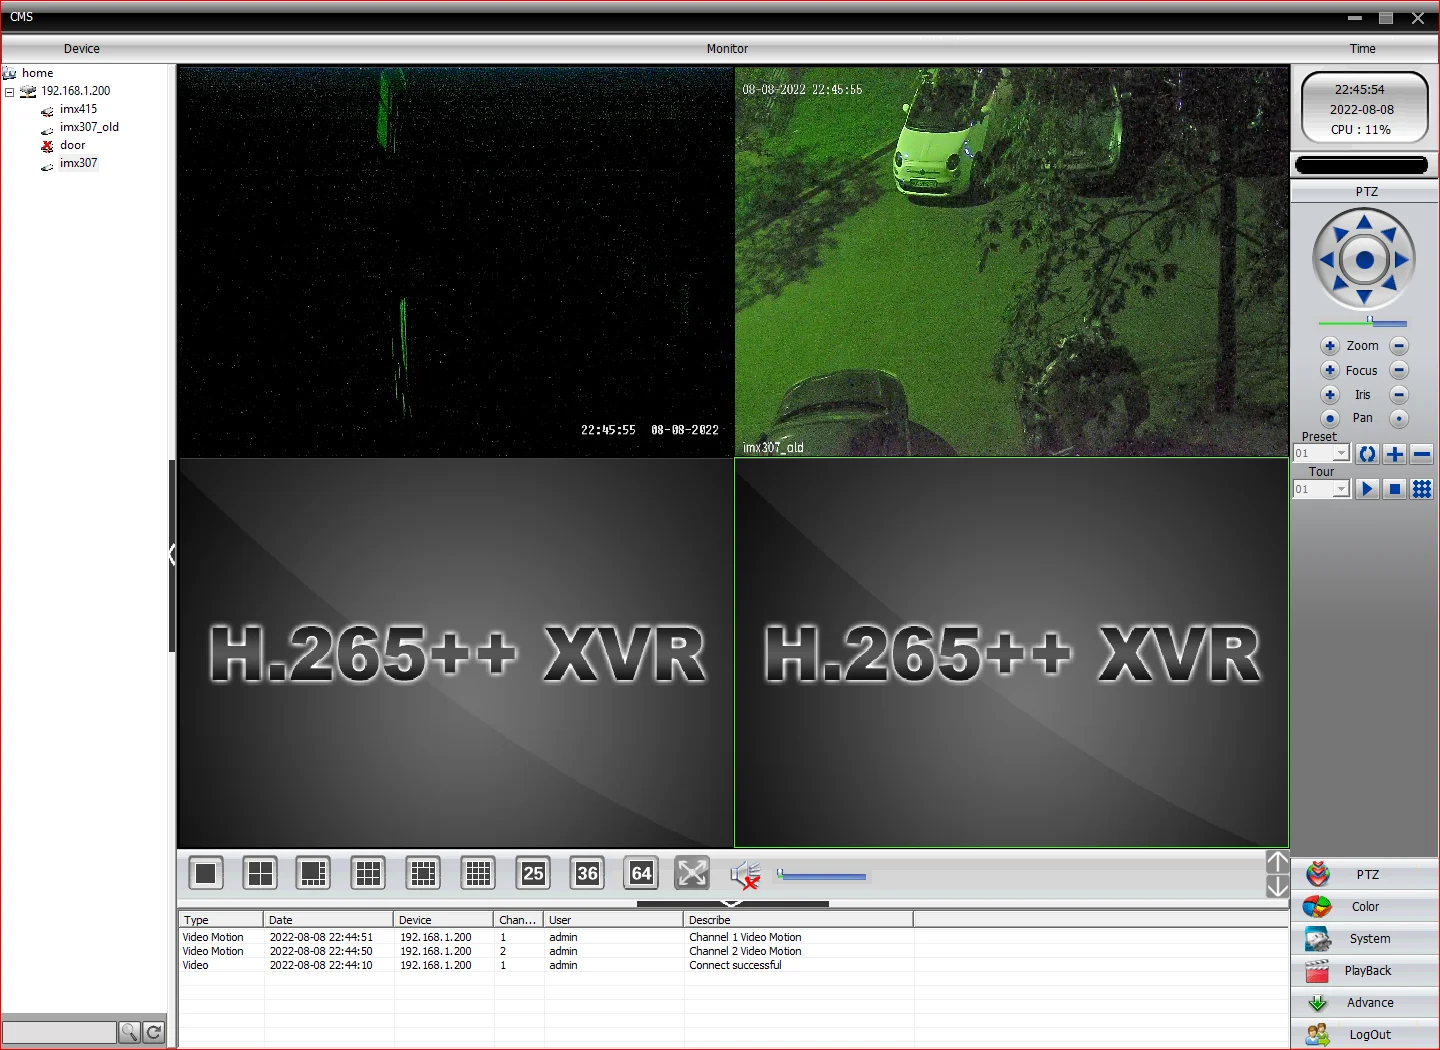Collapse the 192.168.1.200 device tree

[10, 92]
